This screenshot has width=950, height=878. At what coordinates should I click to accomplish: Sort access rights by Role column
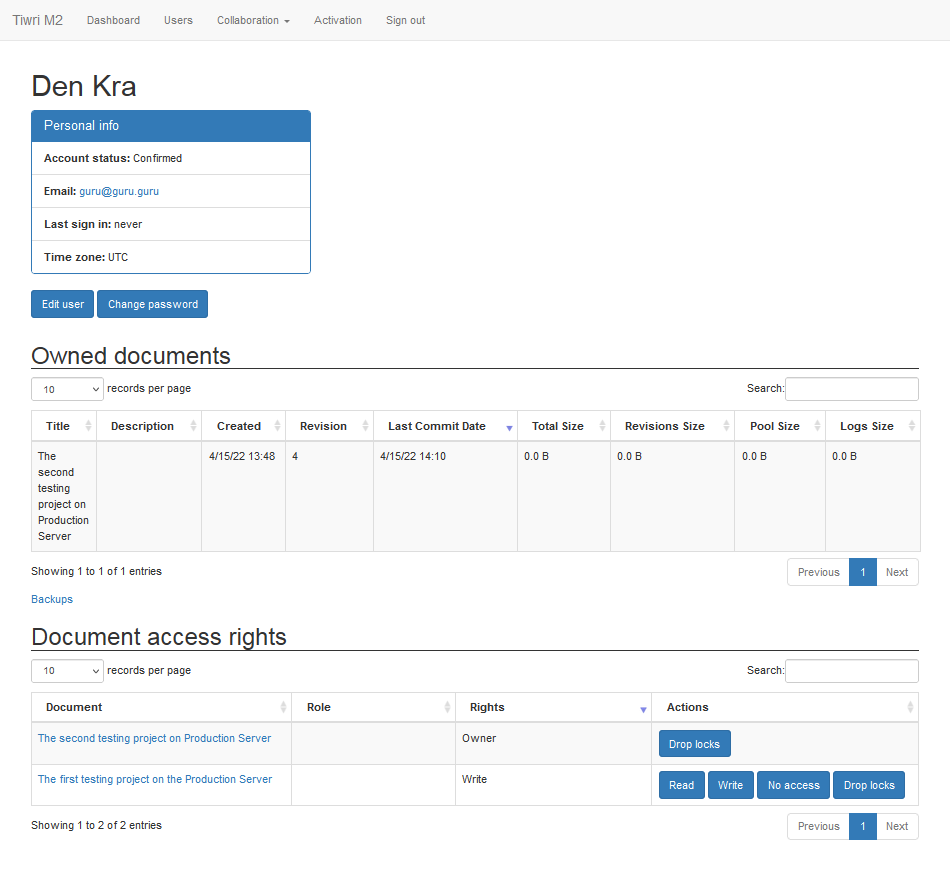pyautogui.click(x=373, y=707)
